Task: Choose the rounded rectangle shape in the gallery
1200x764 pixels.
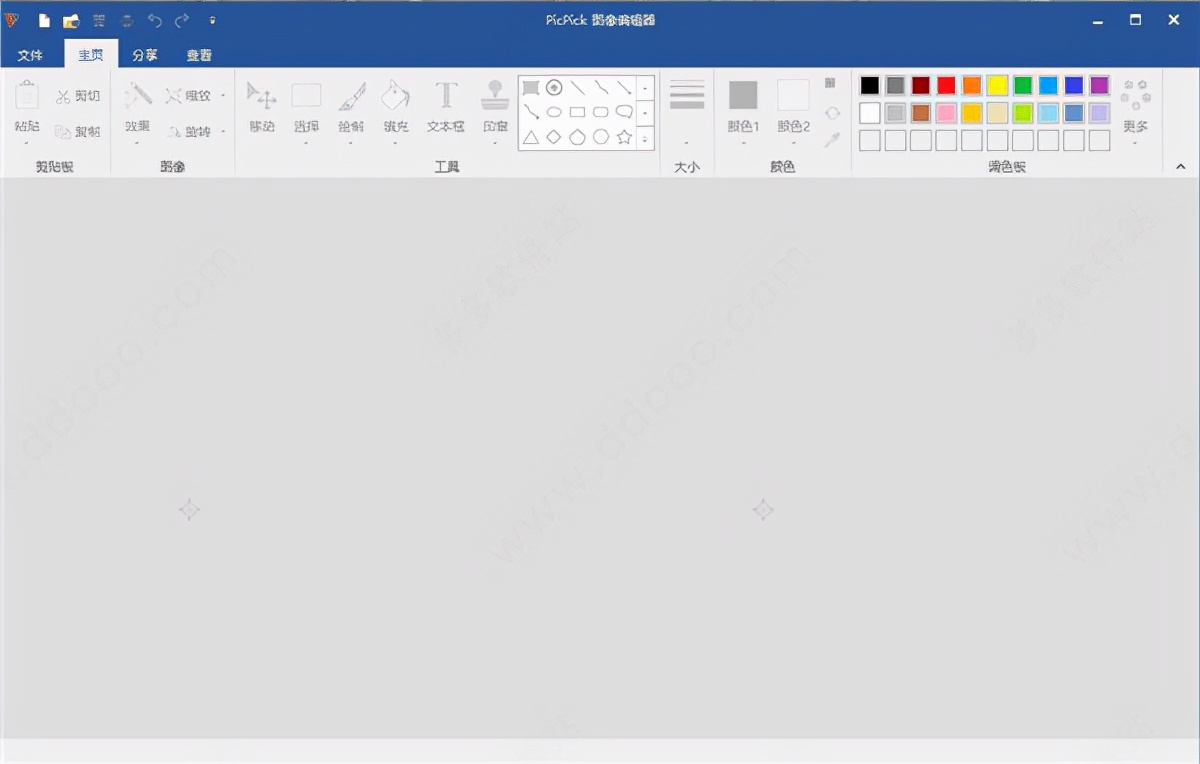Action: click(x=601, y=112)
